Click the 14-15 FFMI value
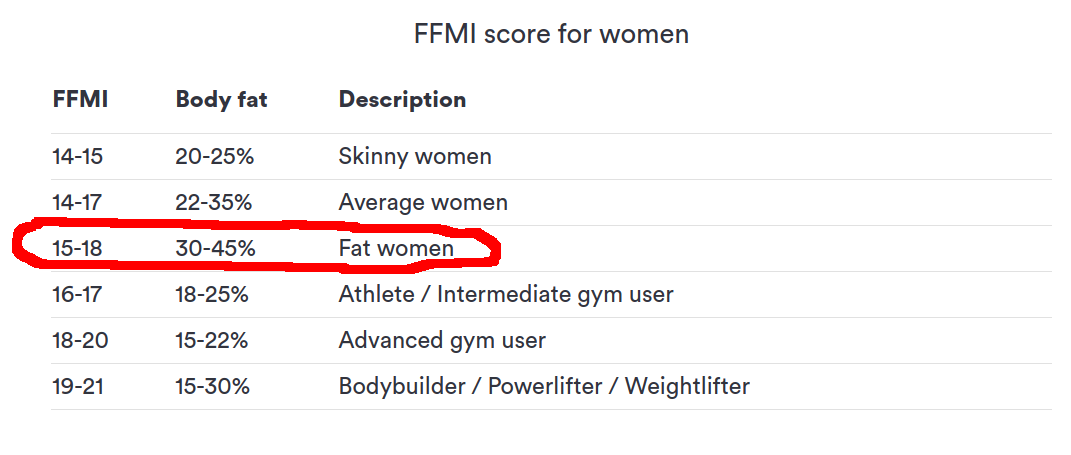 tap(77, 157)
